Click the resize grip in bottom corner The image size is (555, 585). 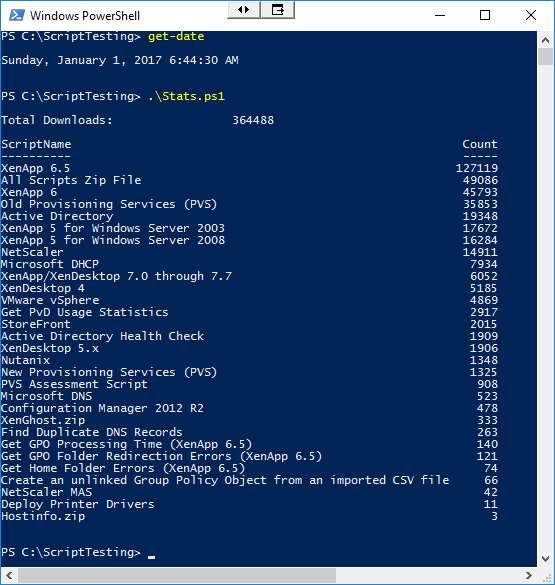click(546, 576)
